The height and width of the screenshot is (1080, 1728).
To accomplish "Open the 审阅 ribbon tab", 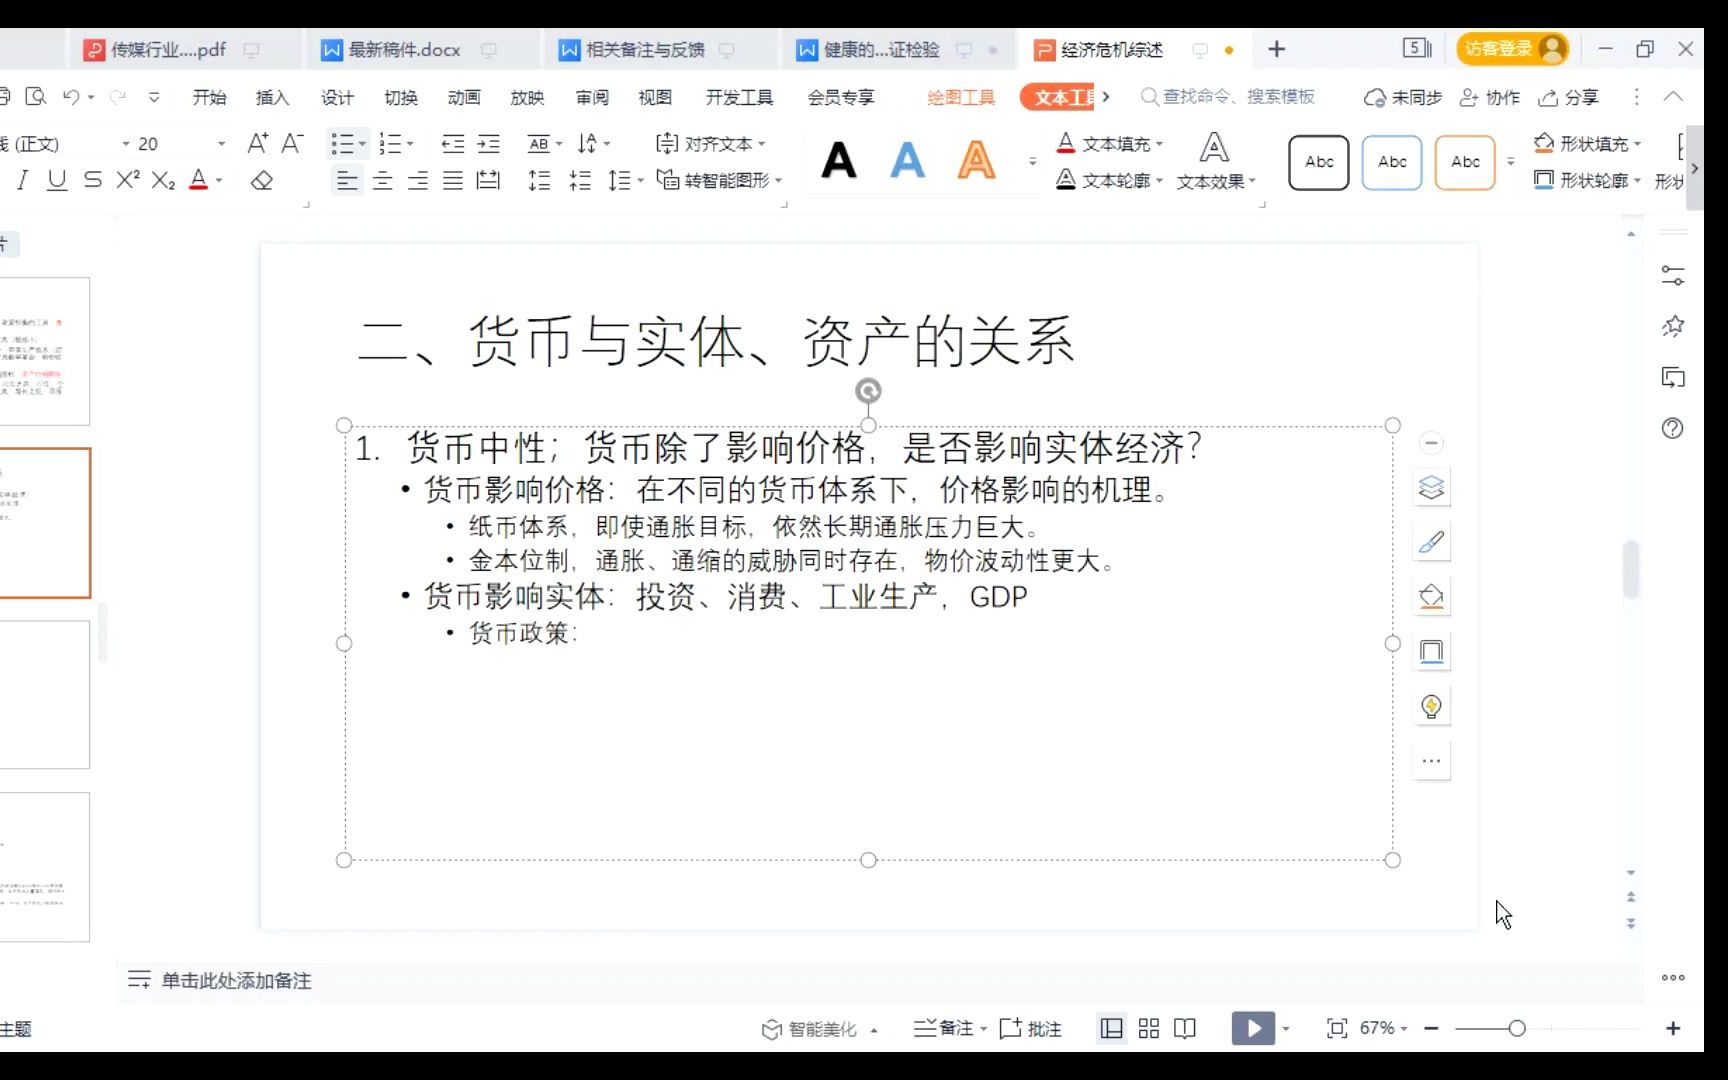I will click(x=592, y=97).
